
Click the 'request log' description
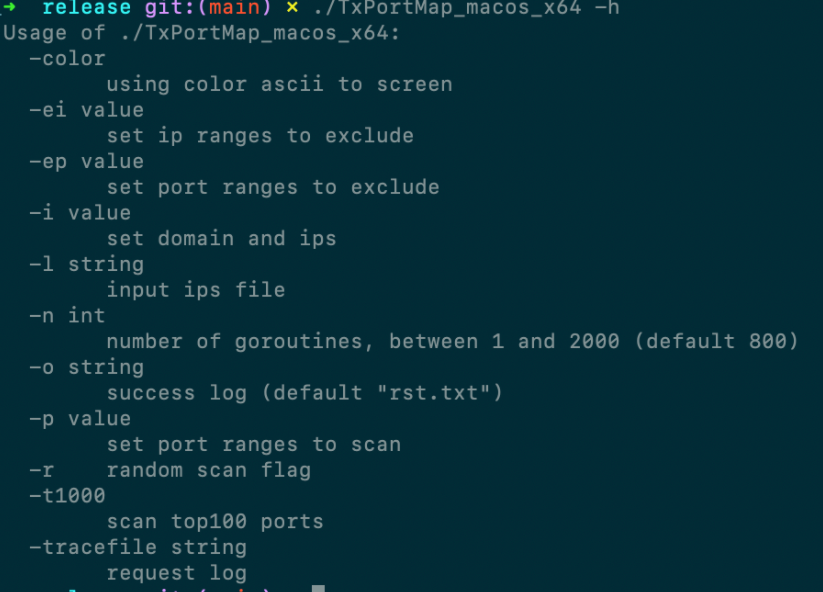(x=177, y=573)
